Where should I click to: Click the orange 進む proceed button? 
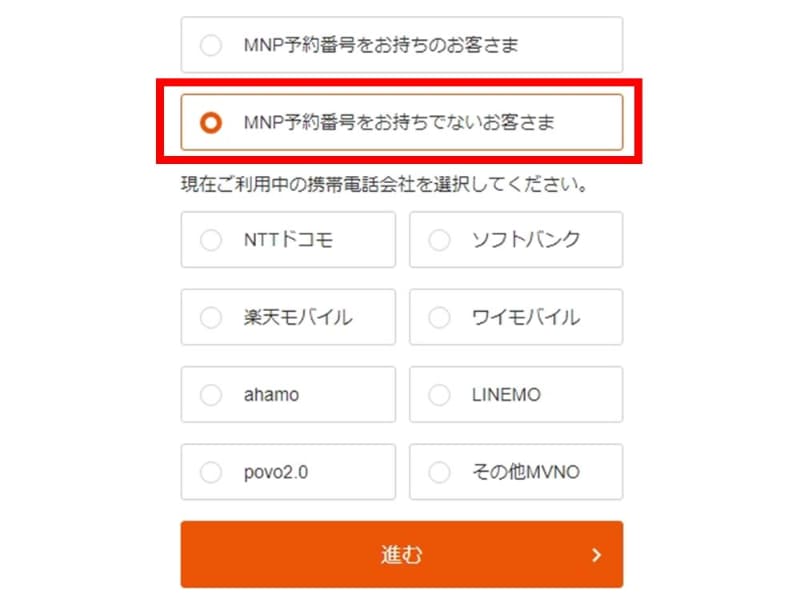[400, 554]
